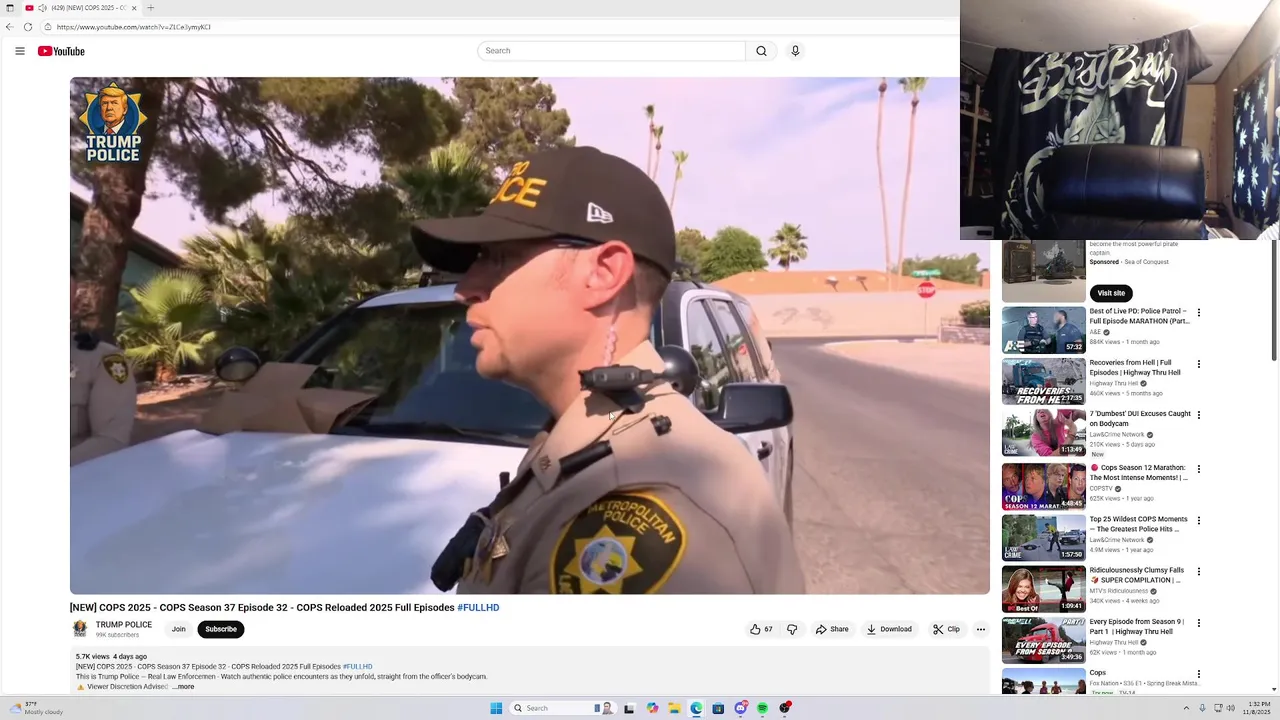Select the browser address bar URL

click(x=134, y=27)
